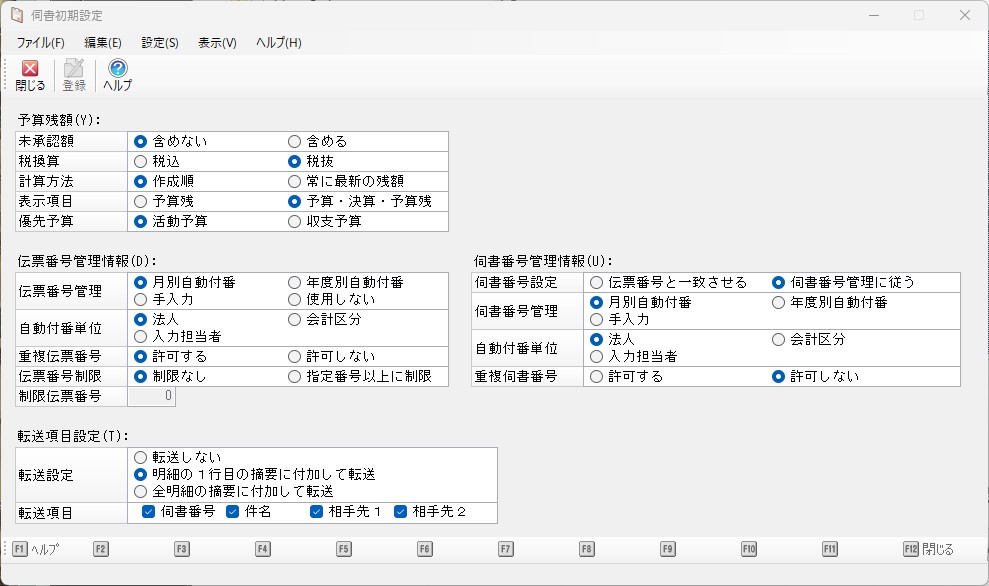
Task: Uncheck the 伺書番号 transfer item checkbox
Action: tap(149, 512)
